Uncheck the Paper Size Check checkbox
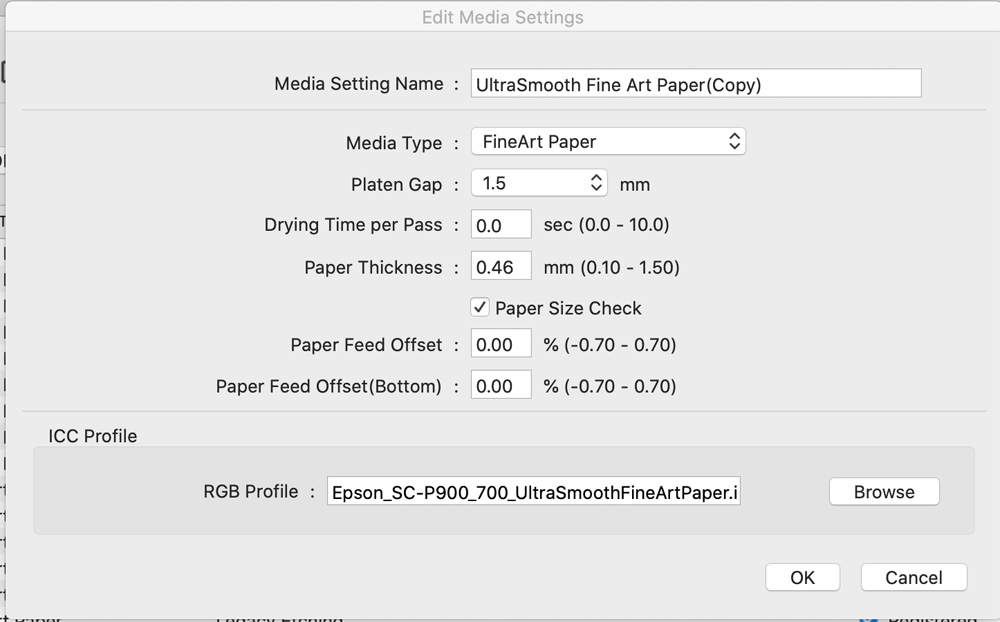1000x622 pixels. pyautogui.click(x=481, y=308)
